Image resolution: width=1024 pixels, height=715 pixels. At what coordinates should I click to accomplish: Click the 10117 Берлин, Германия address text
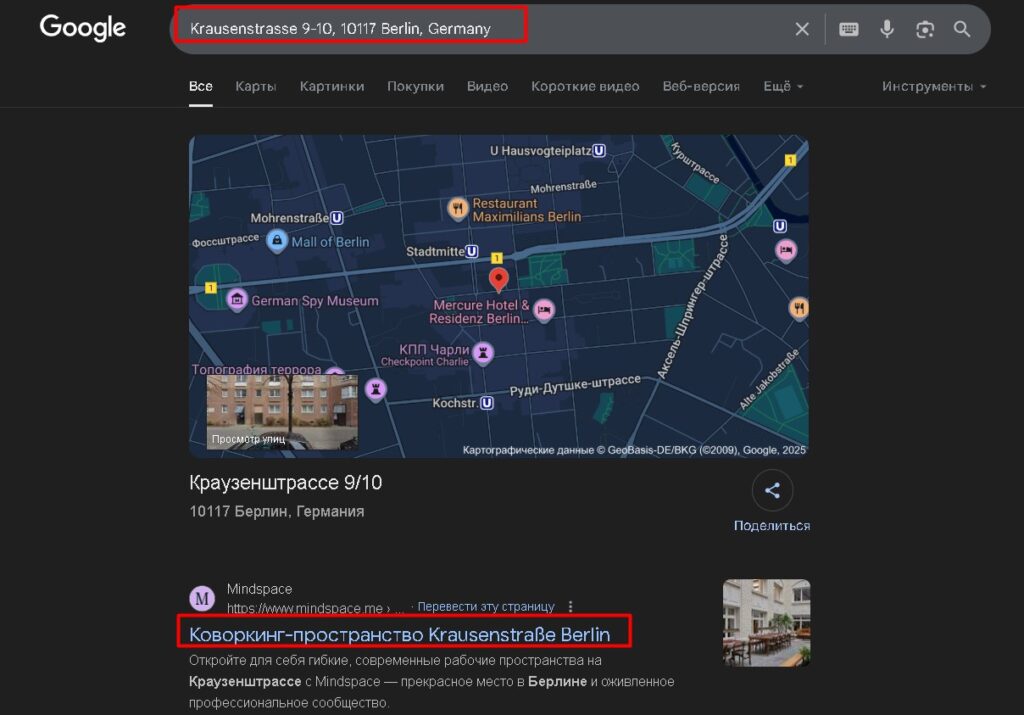(x=277, y=511)
